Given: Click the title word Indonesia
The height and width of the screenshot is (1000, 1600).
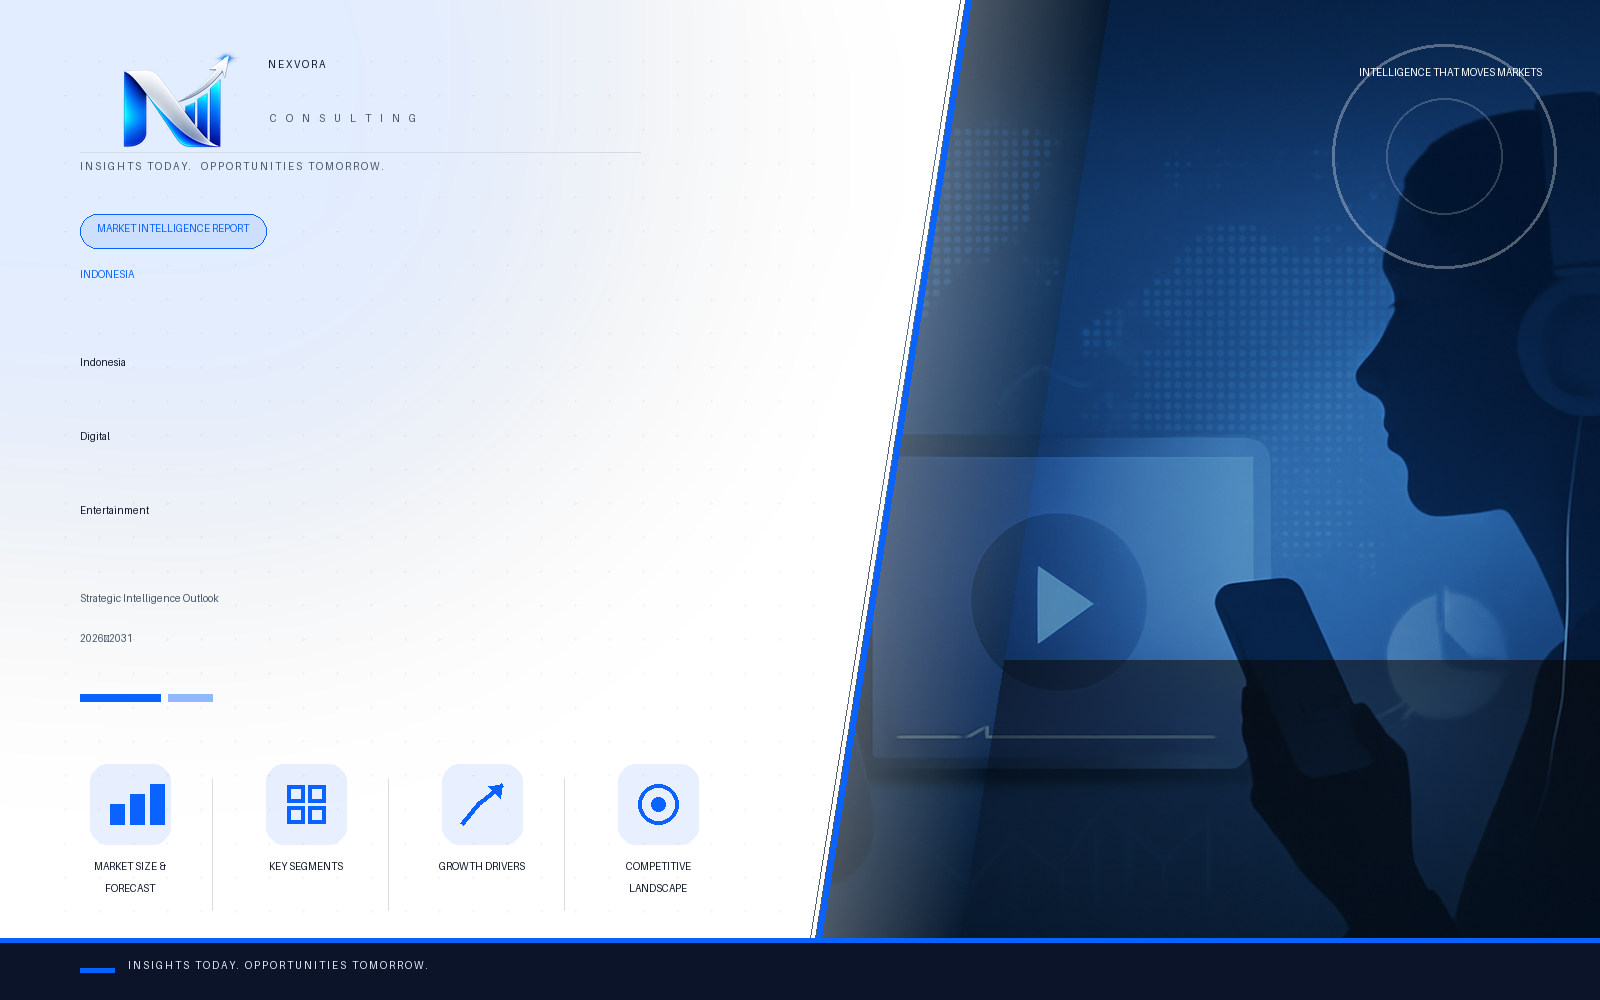Looking at the screenshot, I should 103,362.
